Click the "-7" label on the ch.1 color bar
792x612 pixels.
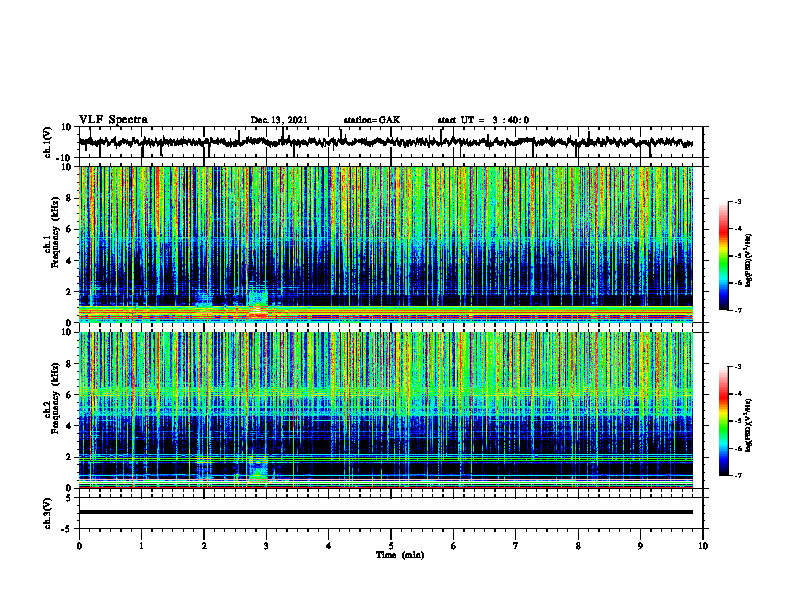click(737, 310)
